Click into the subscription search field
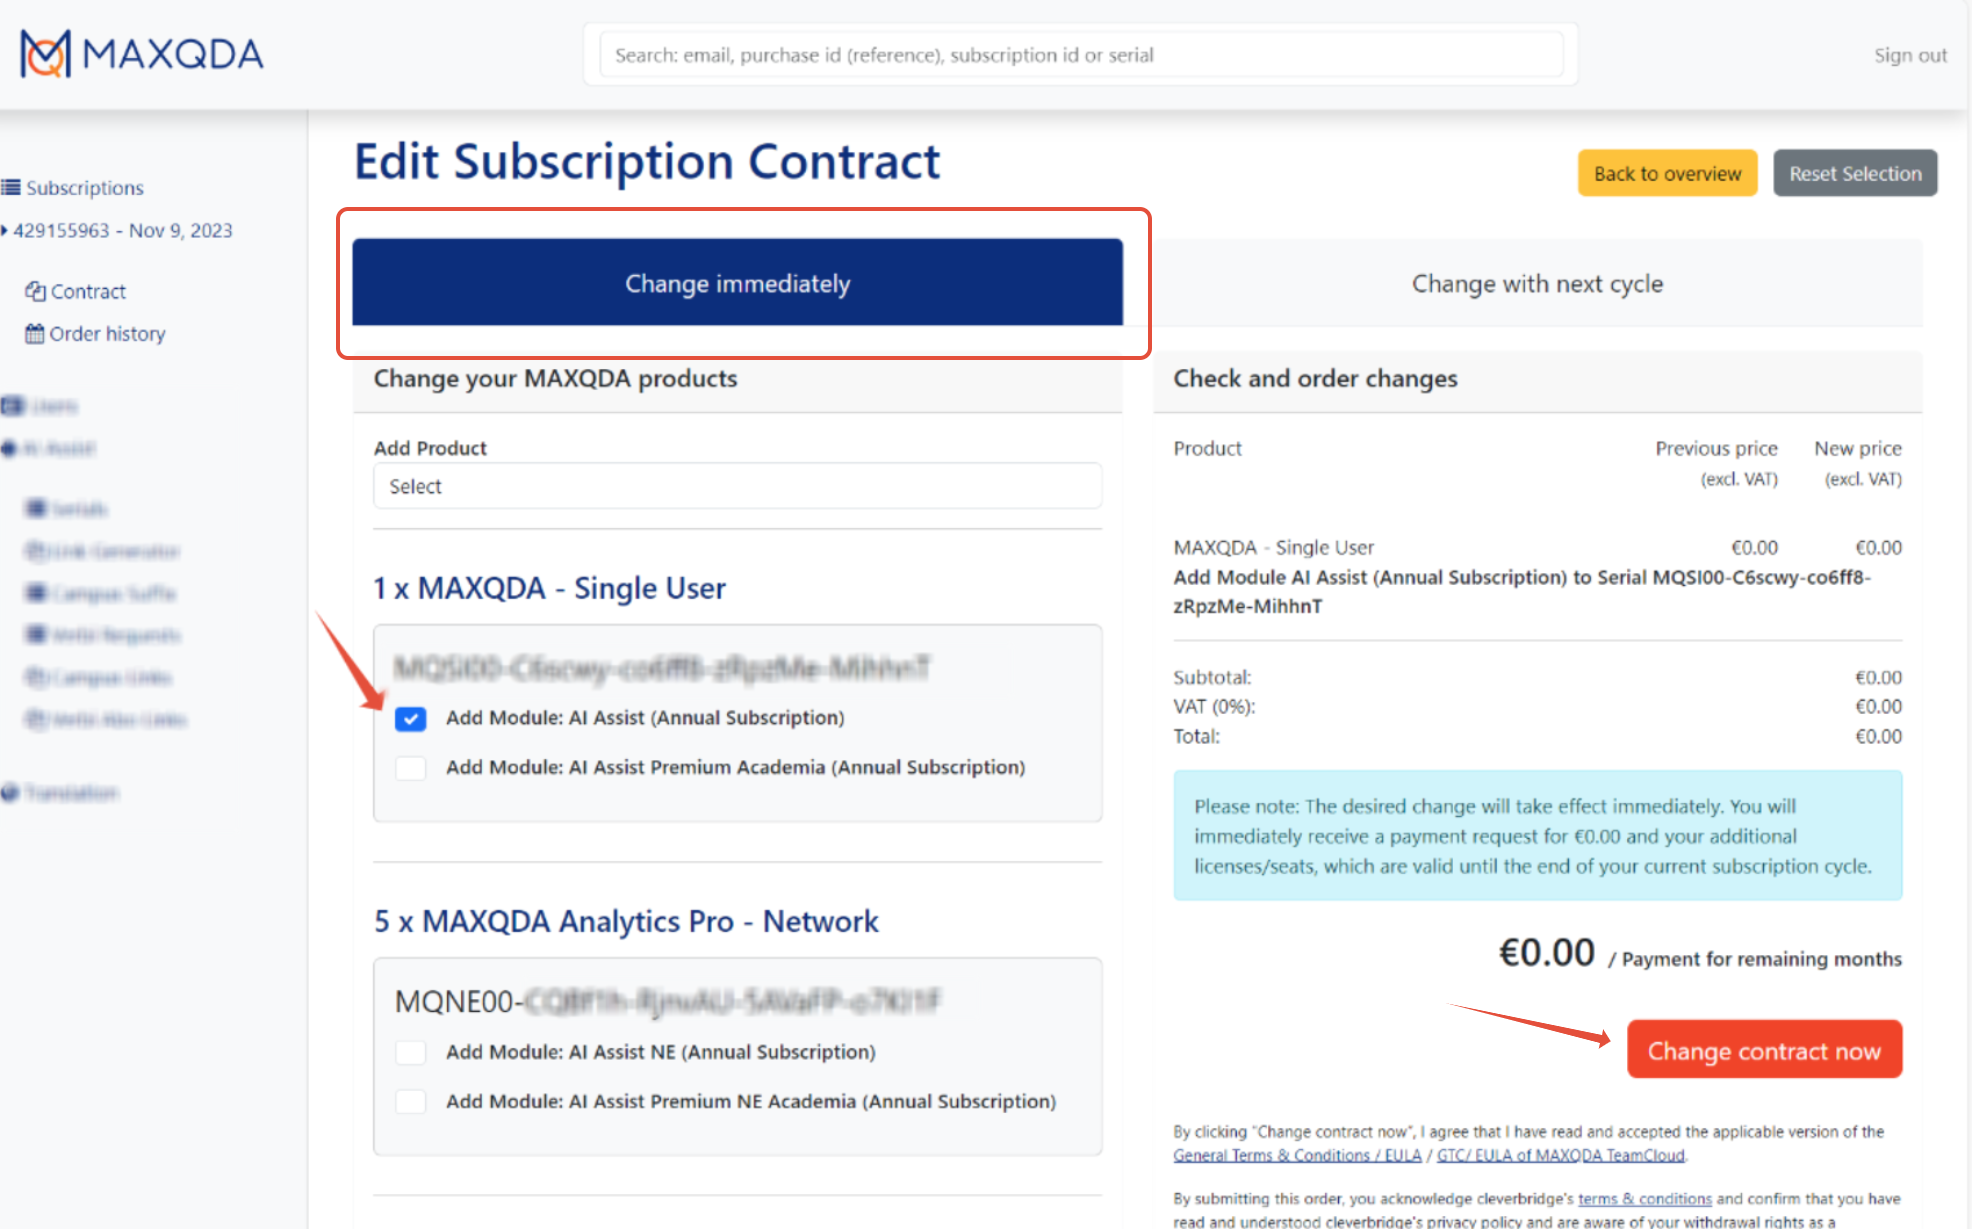This screenshot has width=1972, height=1229. (x=1080, y=55)
